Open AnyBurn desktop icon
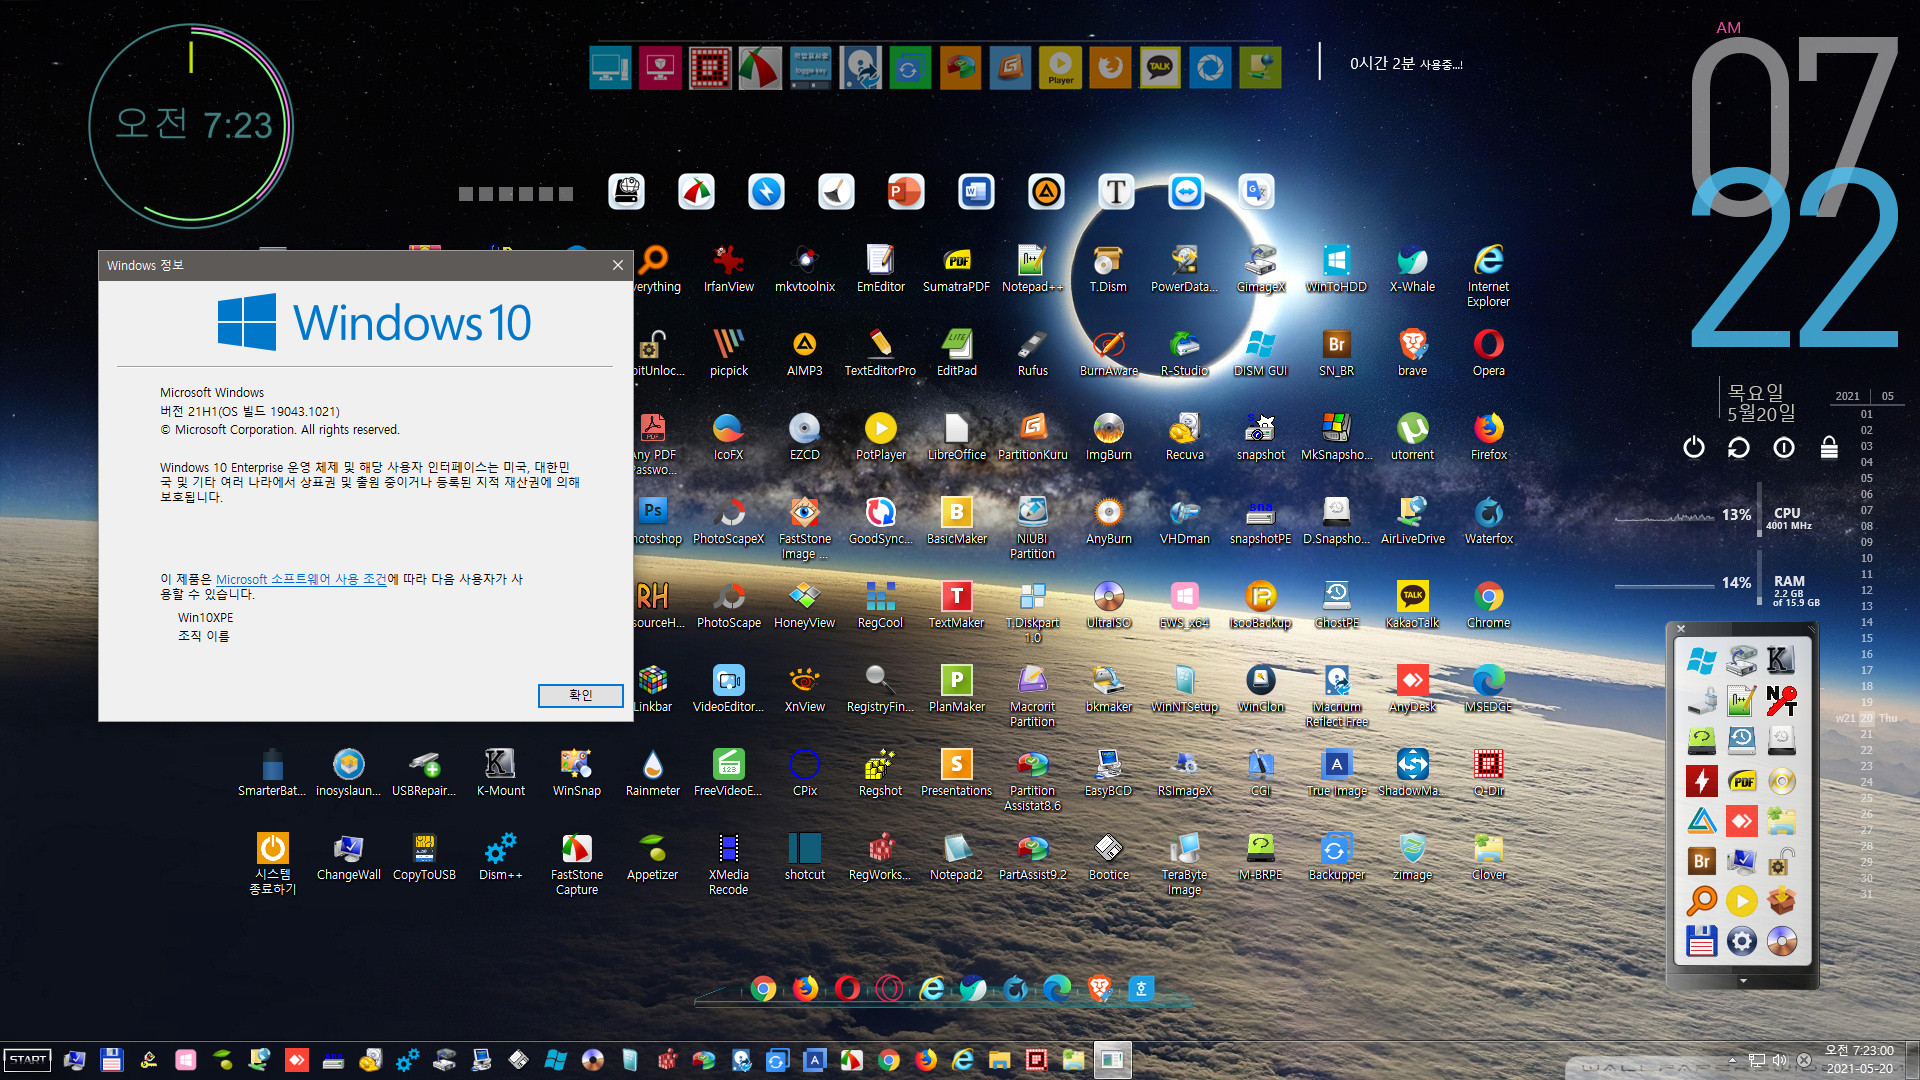Image resolution: width=1920 pixels, height=1080 pixels. point(1108,521)
